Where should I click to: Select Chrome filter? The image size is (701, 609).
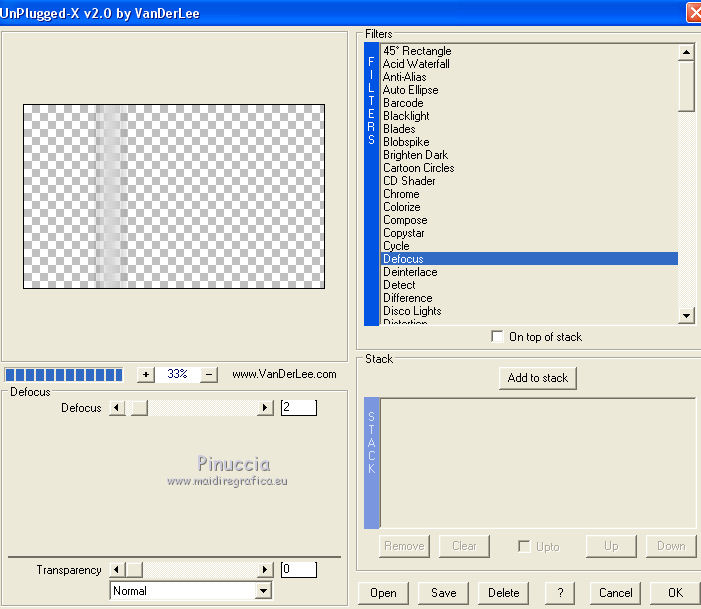click(529, 194)
